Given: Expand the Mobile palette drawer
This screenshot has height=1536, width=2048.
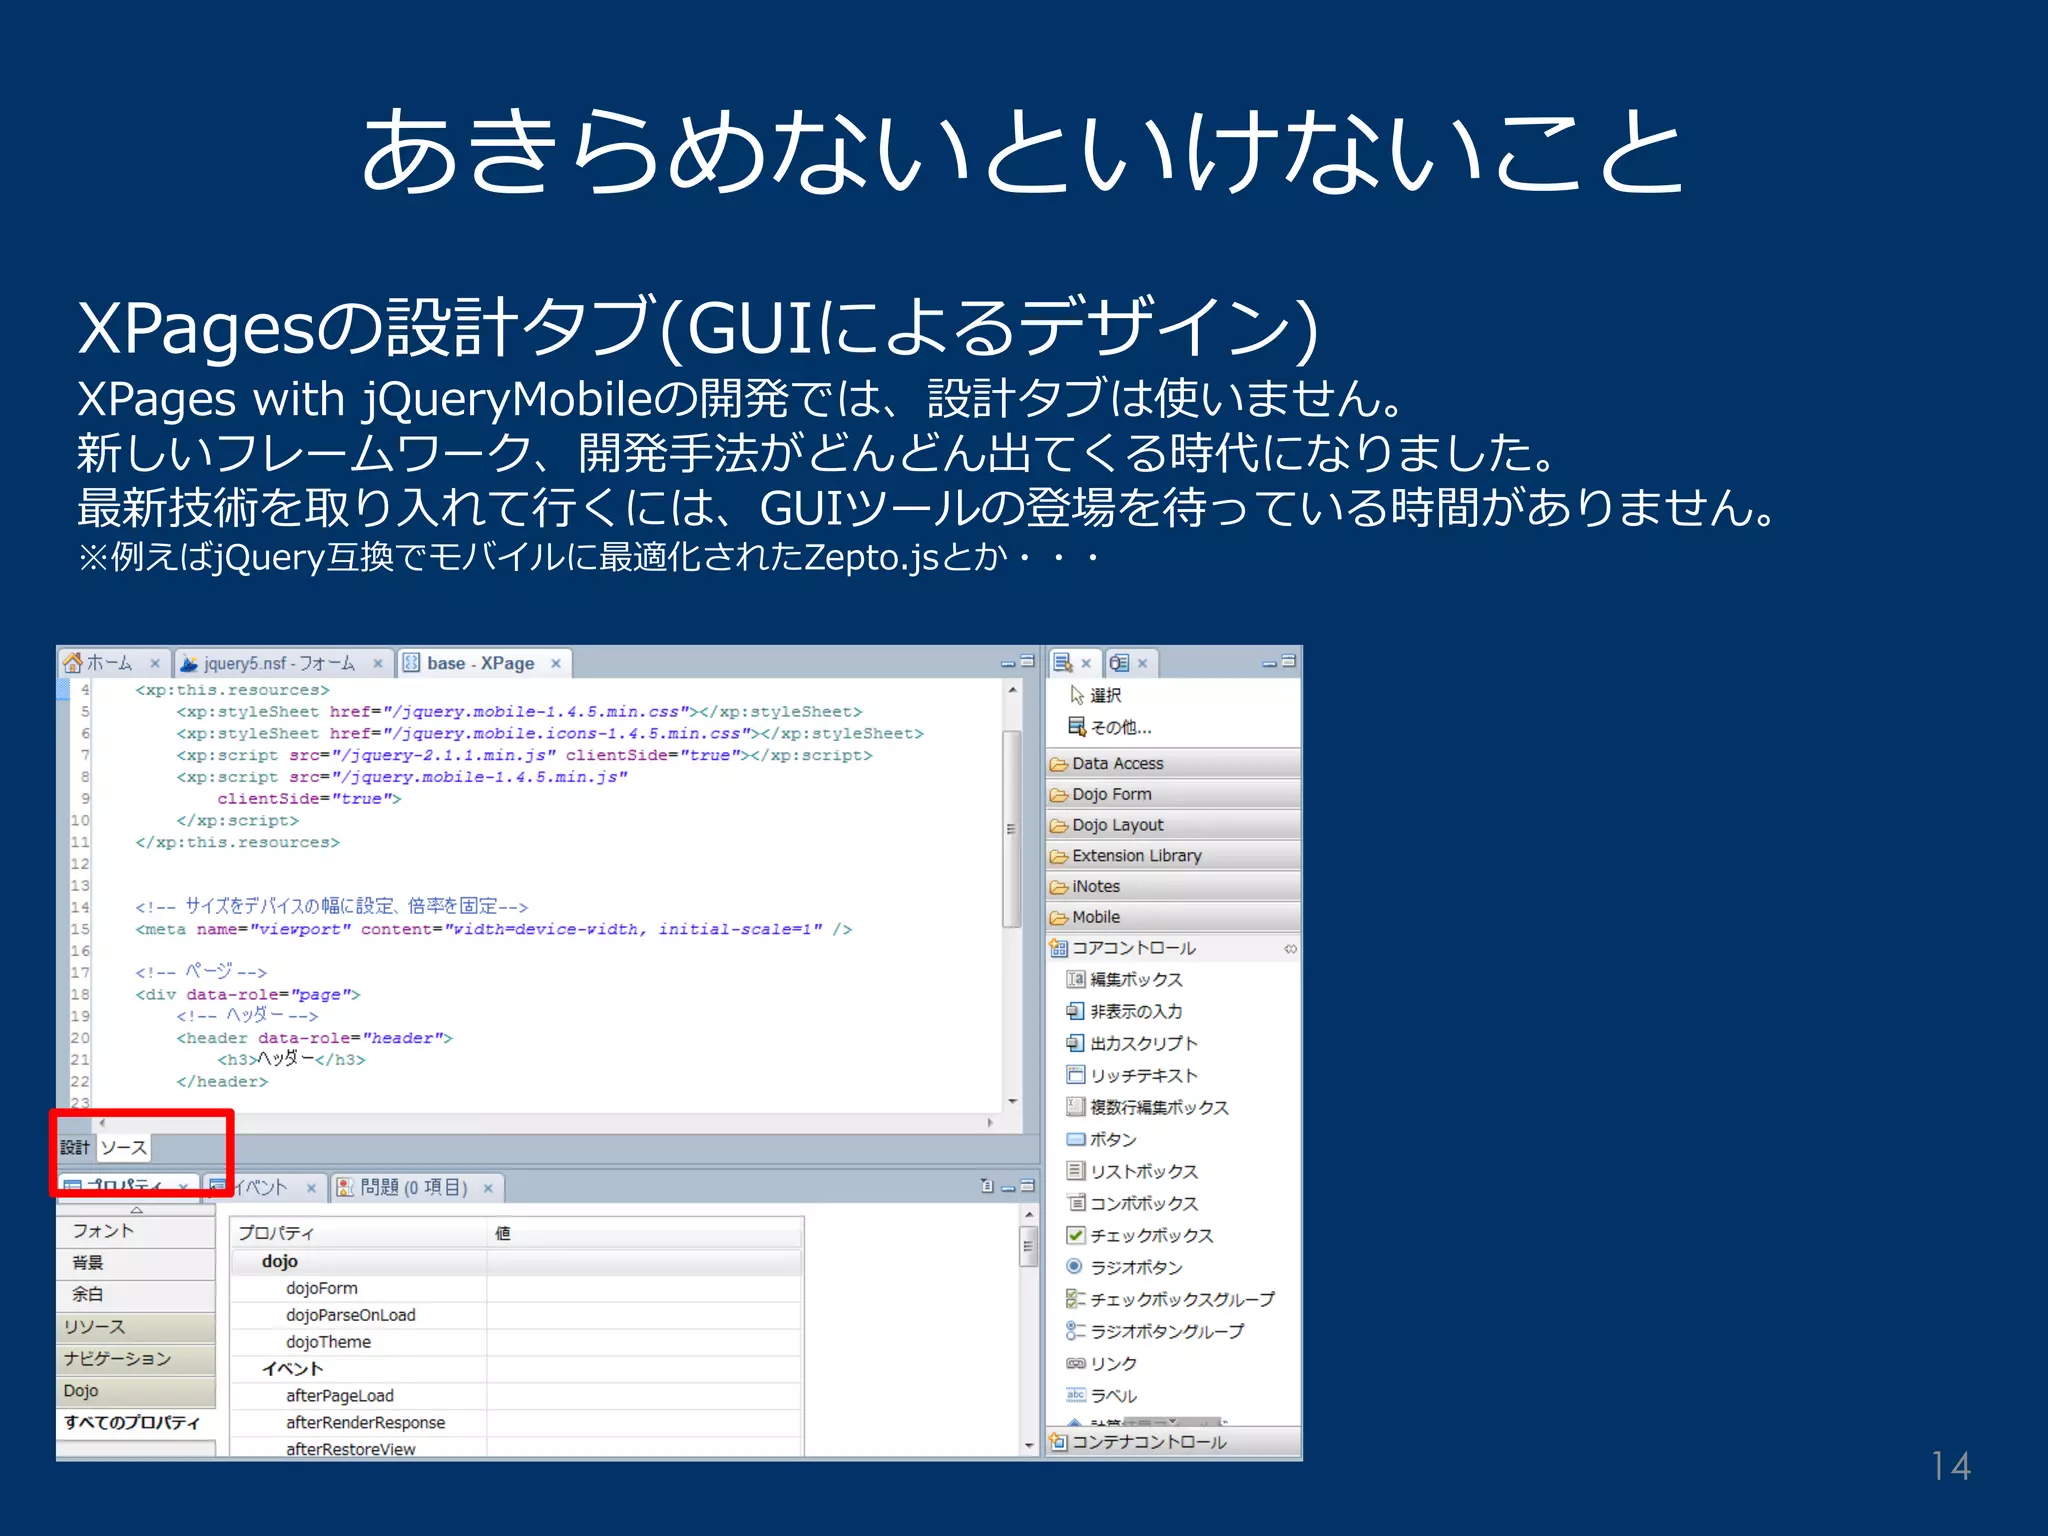Looking at the screenshot, I should [x=1173, y=917].
